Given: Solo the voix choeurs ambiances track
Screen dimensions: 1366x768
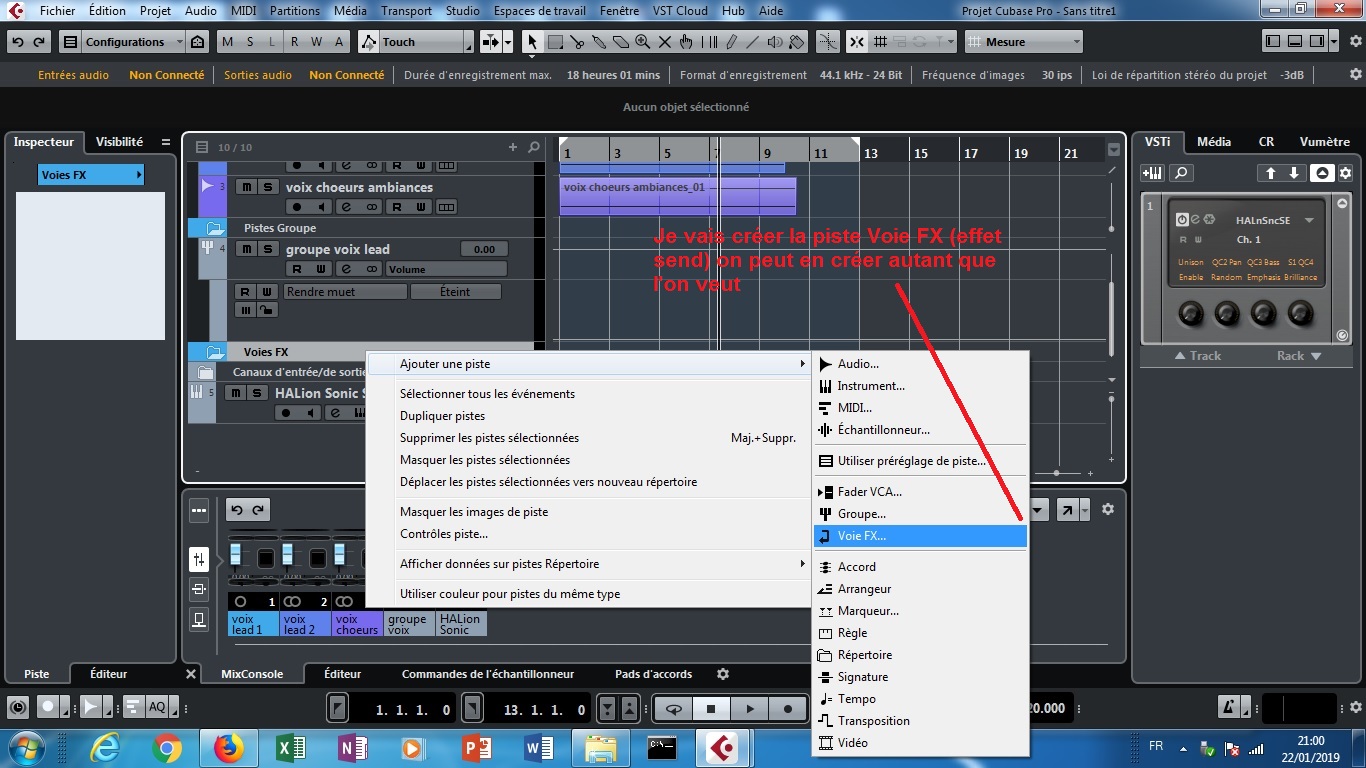Looking at the screenshot, I should pos(268,187).
